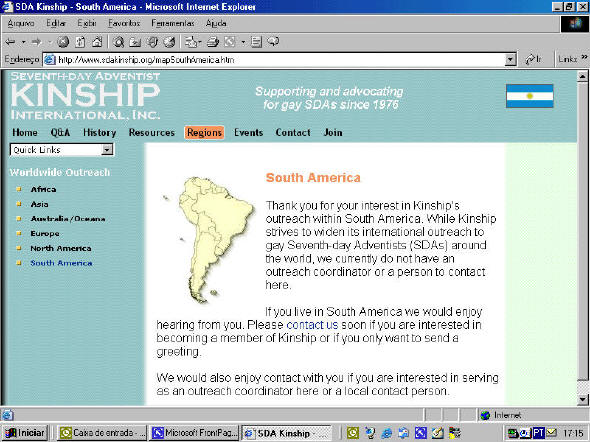Switch to Caixa de entrada taskbar window
This screenshot has height=442, width=590.
tap(102, 433)
